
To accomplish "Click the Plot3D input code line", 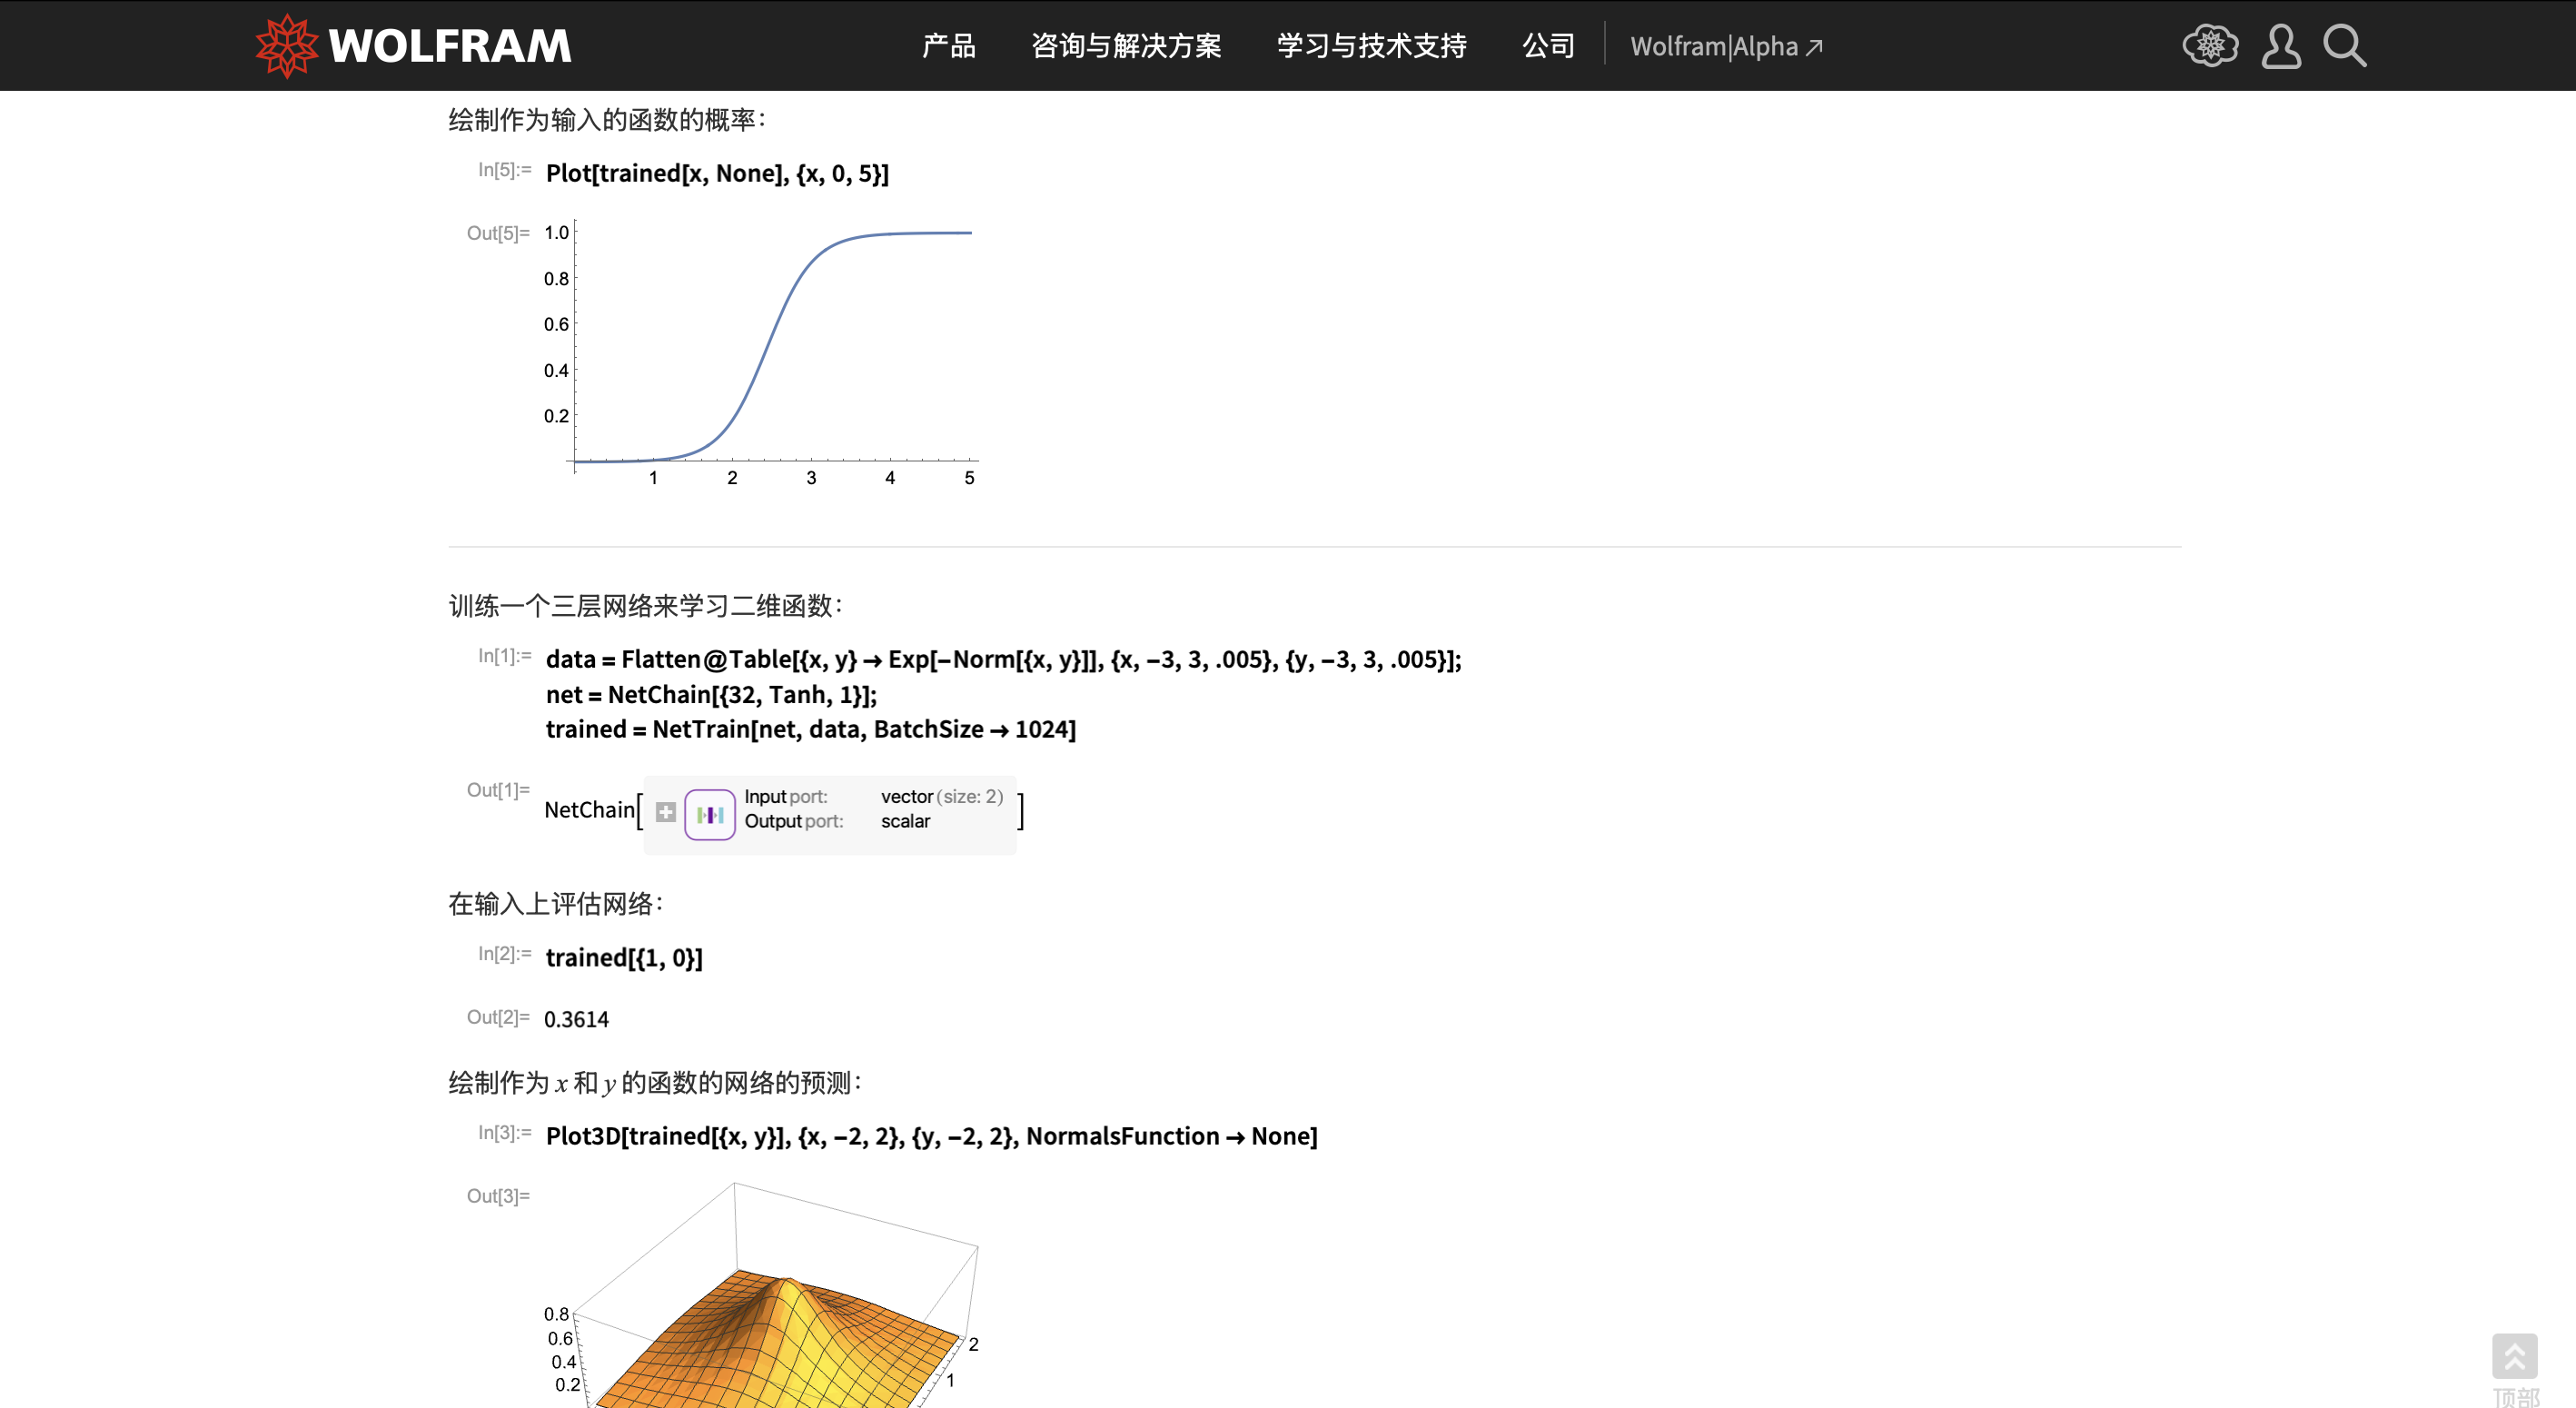I will (931, 1136).
